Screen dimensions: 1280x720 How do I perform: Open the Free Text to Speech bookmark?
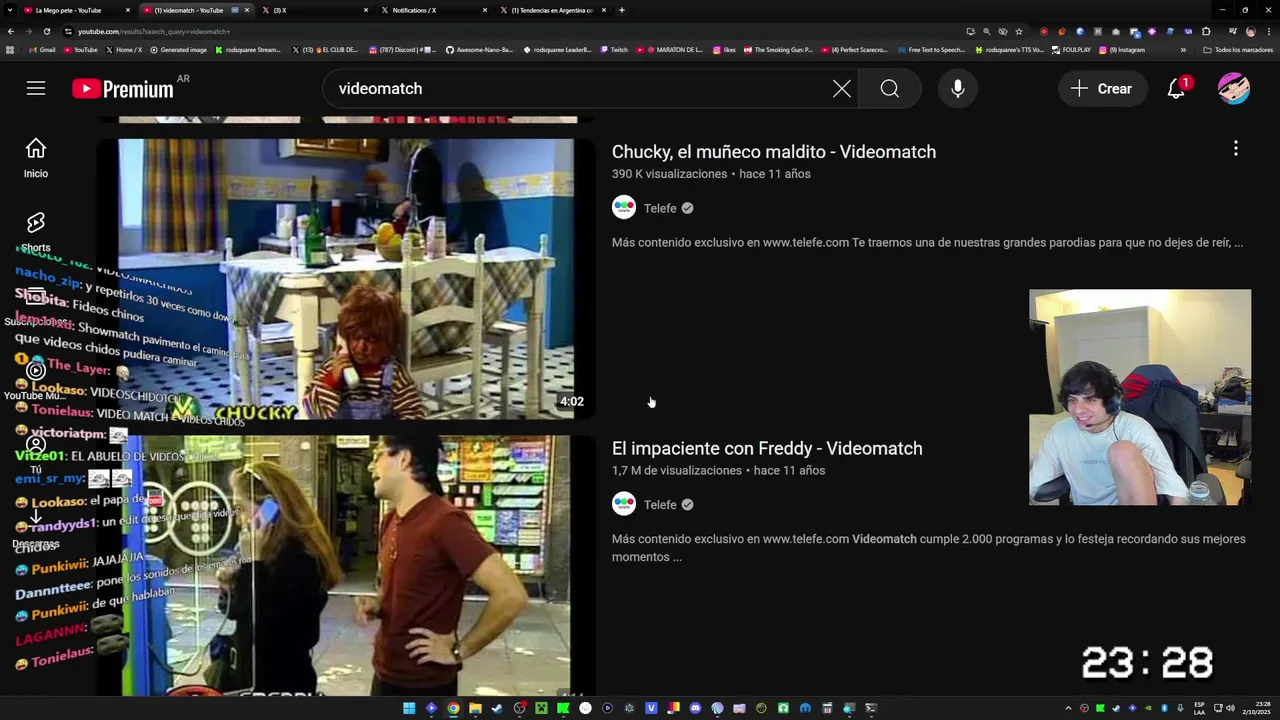coord(931,50)
